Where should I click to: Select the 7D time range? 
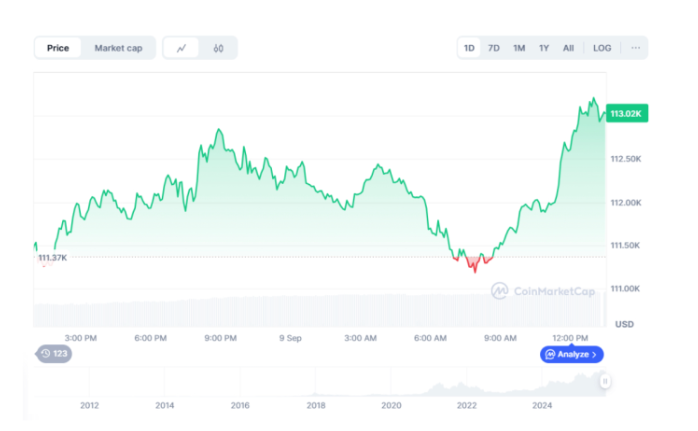point(494,48)
